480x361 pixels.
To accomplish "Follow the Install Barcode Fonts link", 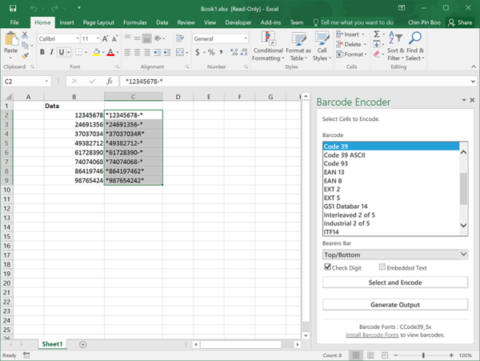I will tap(372, 335).
